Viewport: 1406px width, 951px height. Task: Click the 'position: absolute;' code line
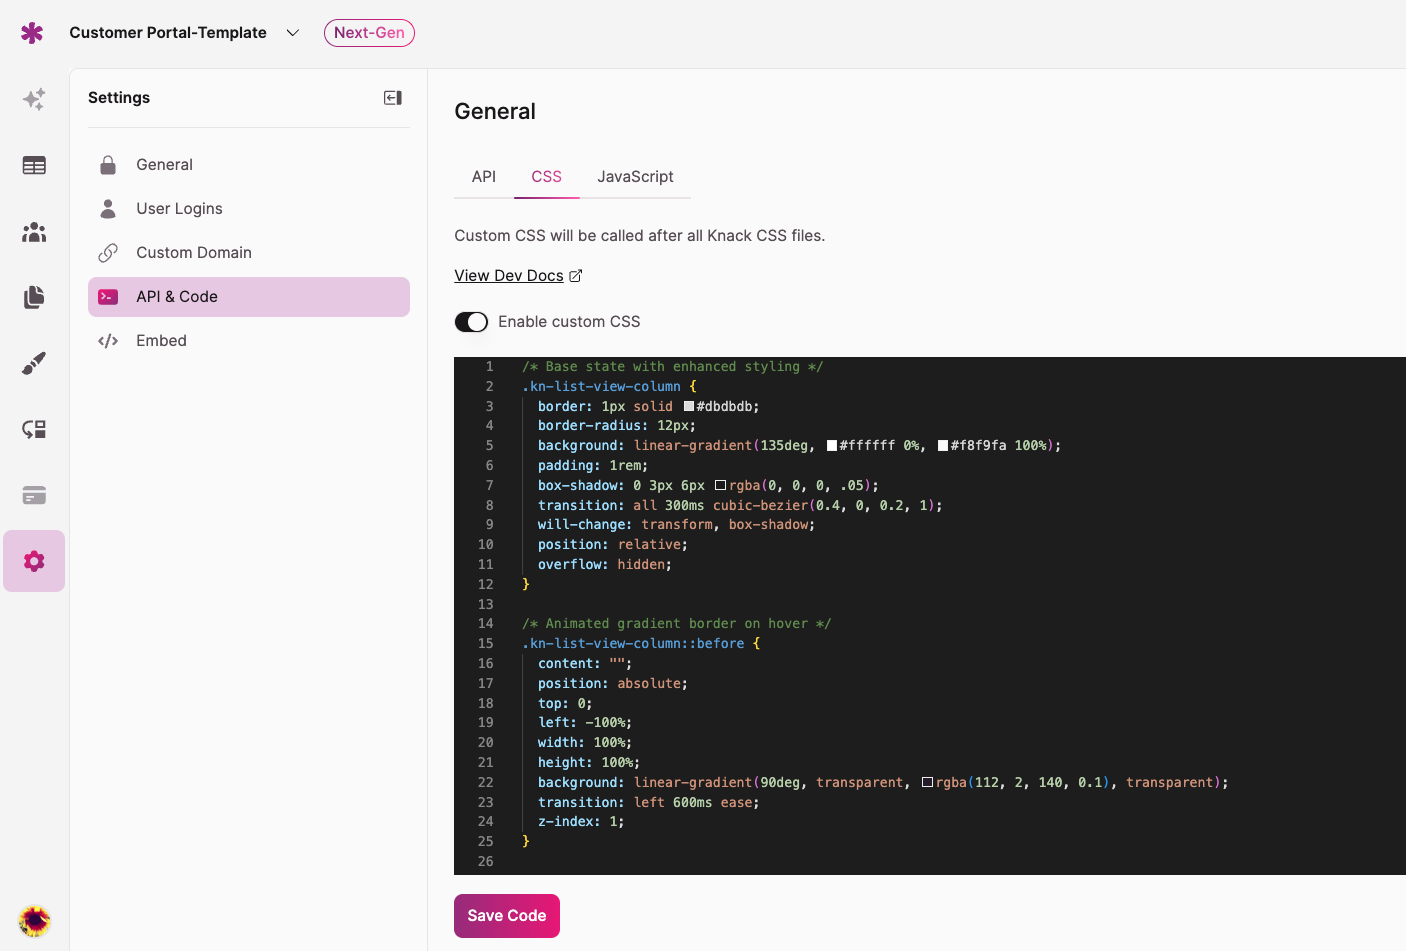(x=613, y=684)
